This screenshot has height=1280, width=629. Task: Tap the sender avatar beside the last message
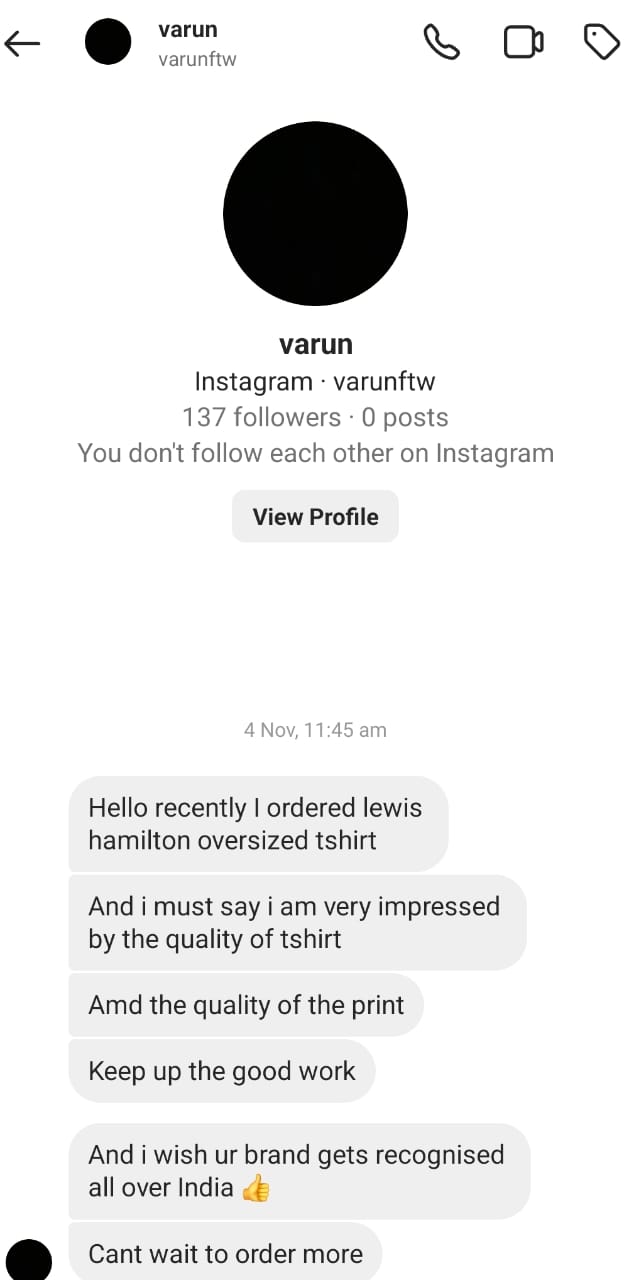[29, 1258]
